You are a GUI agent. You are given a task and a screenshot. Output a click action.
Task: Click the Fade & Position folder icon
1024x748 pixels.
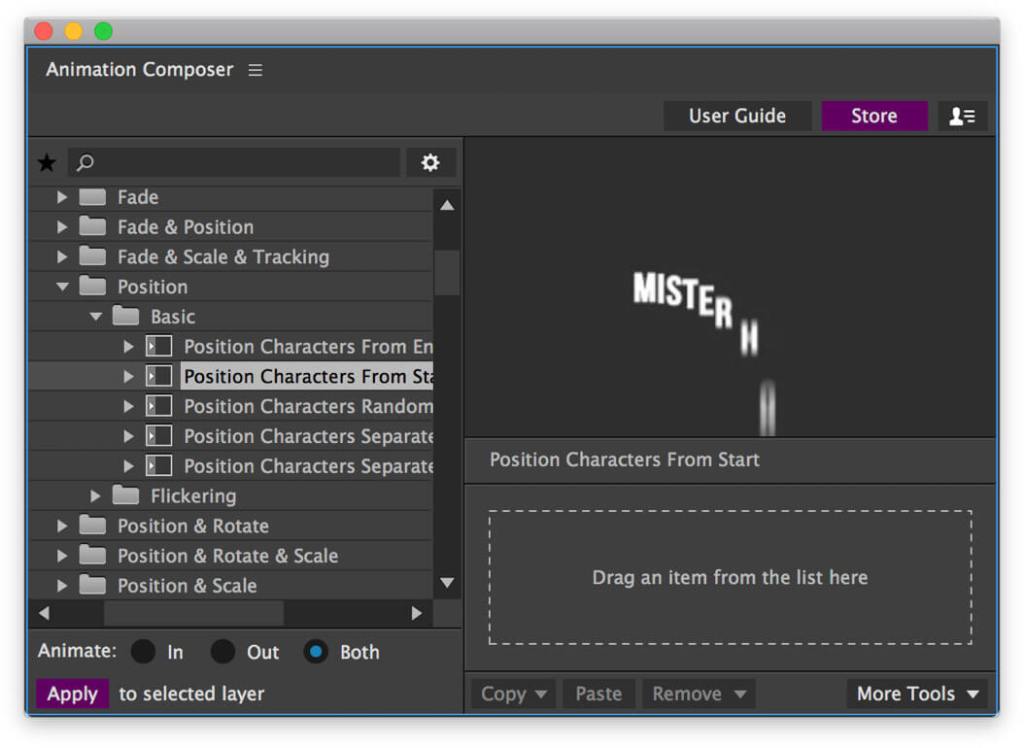click(x=92, y=227)
